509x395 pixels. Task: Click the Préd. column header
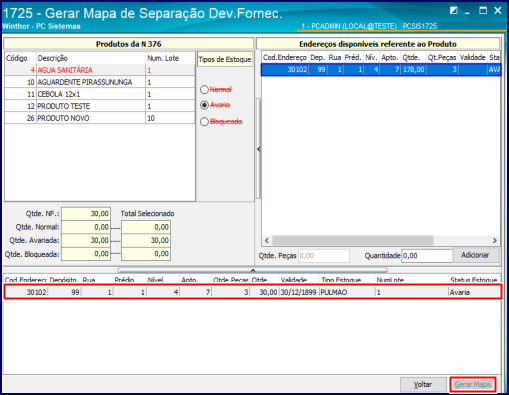click(353, 57)
